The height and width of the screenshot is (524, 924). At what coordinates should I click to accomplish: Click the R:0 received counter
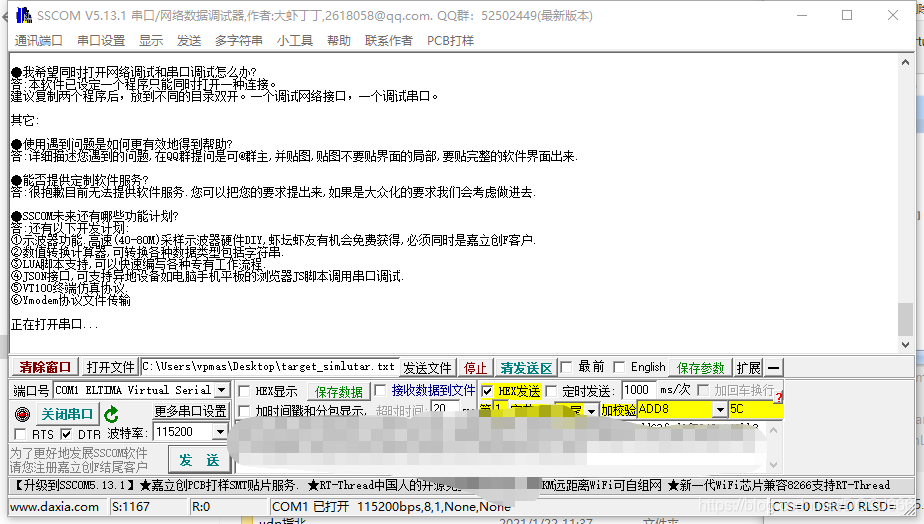click(201, 507)
